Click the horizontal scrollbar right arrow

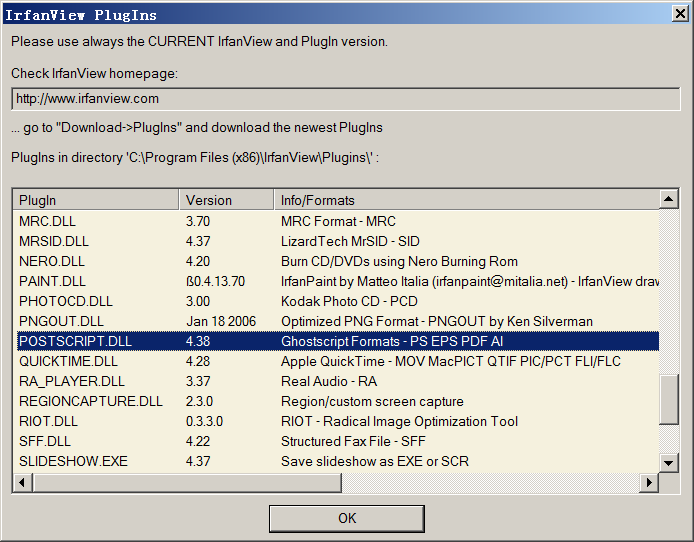pos(649,482)
